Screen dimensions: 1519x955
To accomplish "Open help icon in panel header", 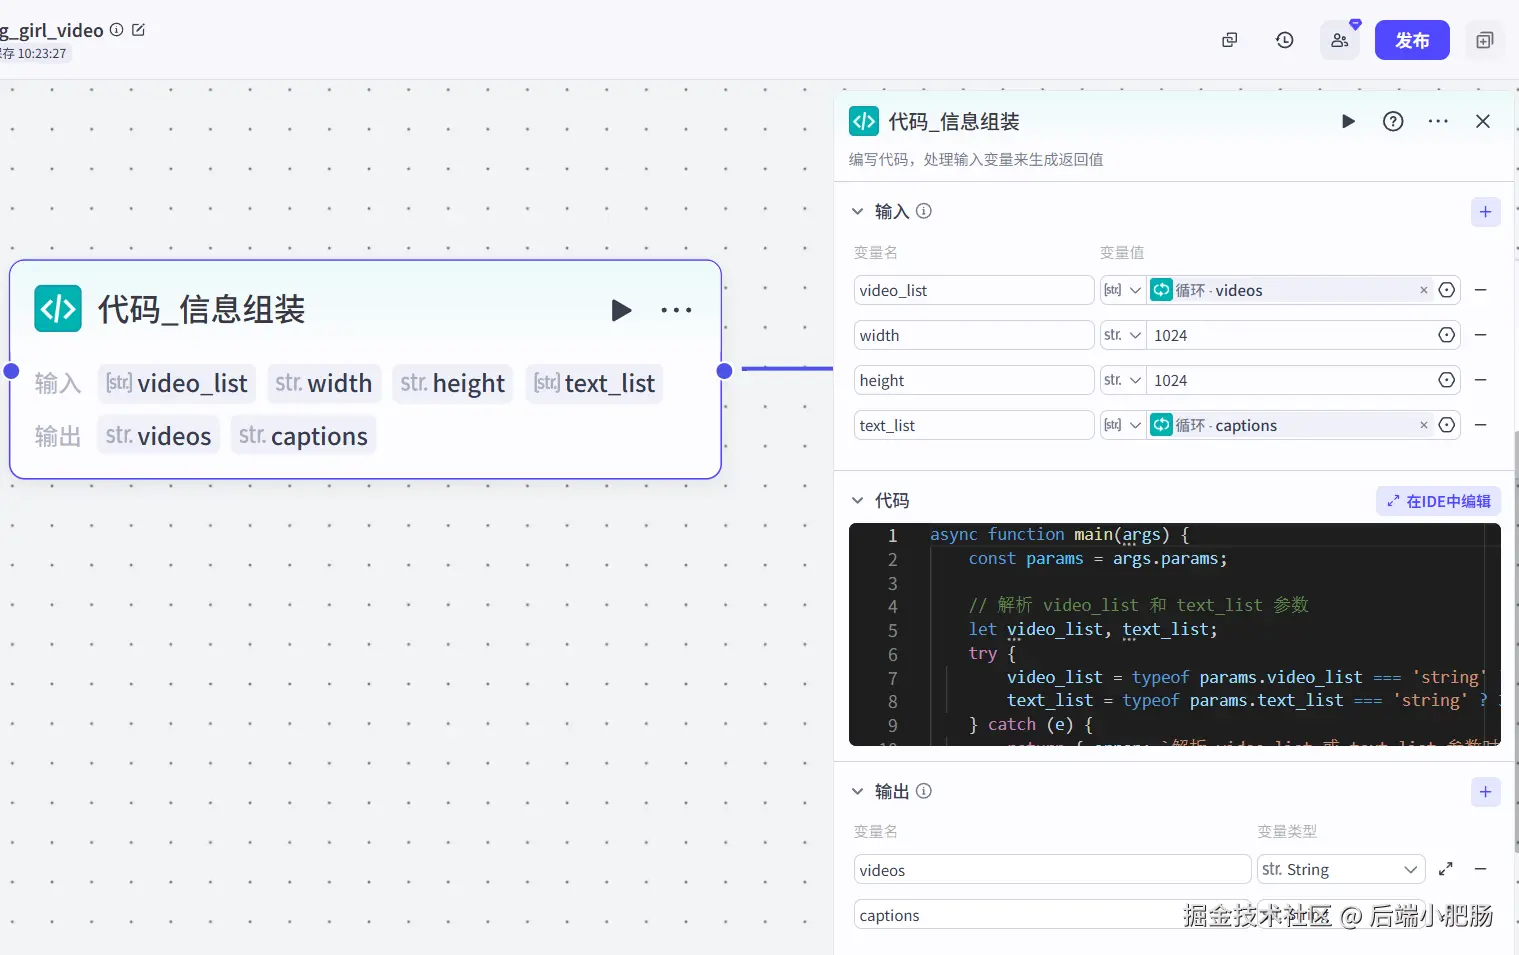I will [x=1393, y=121].
